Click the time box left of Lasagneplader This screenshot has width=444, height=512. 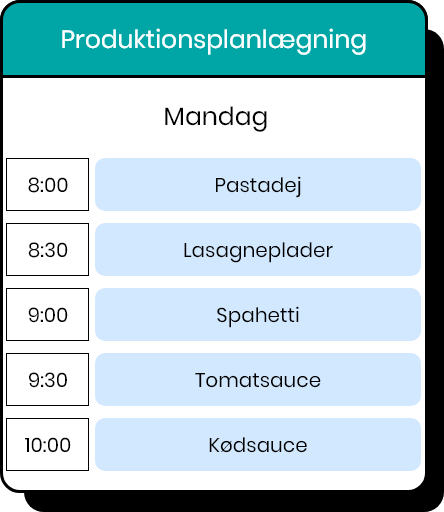click(48, 249)
